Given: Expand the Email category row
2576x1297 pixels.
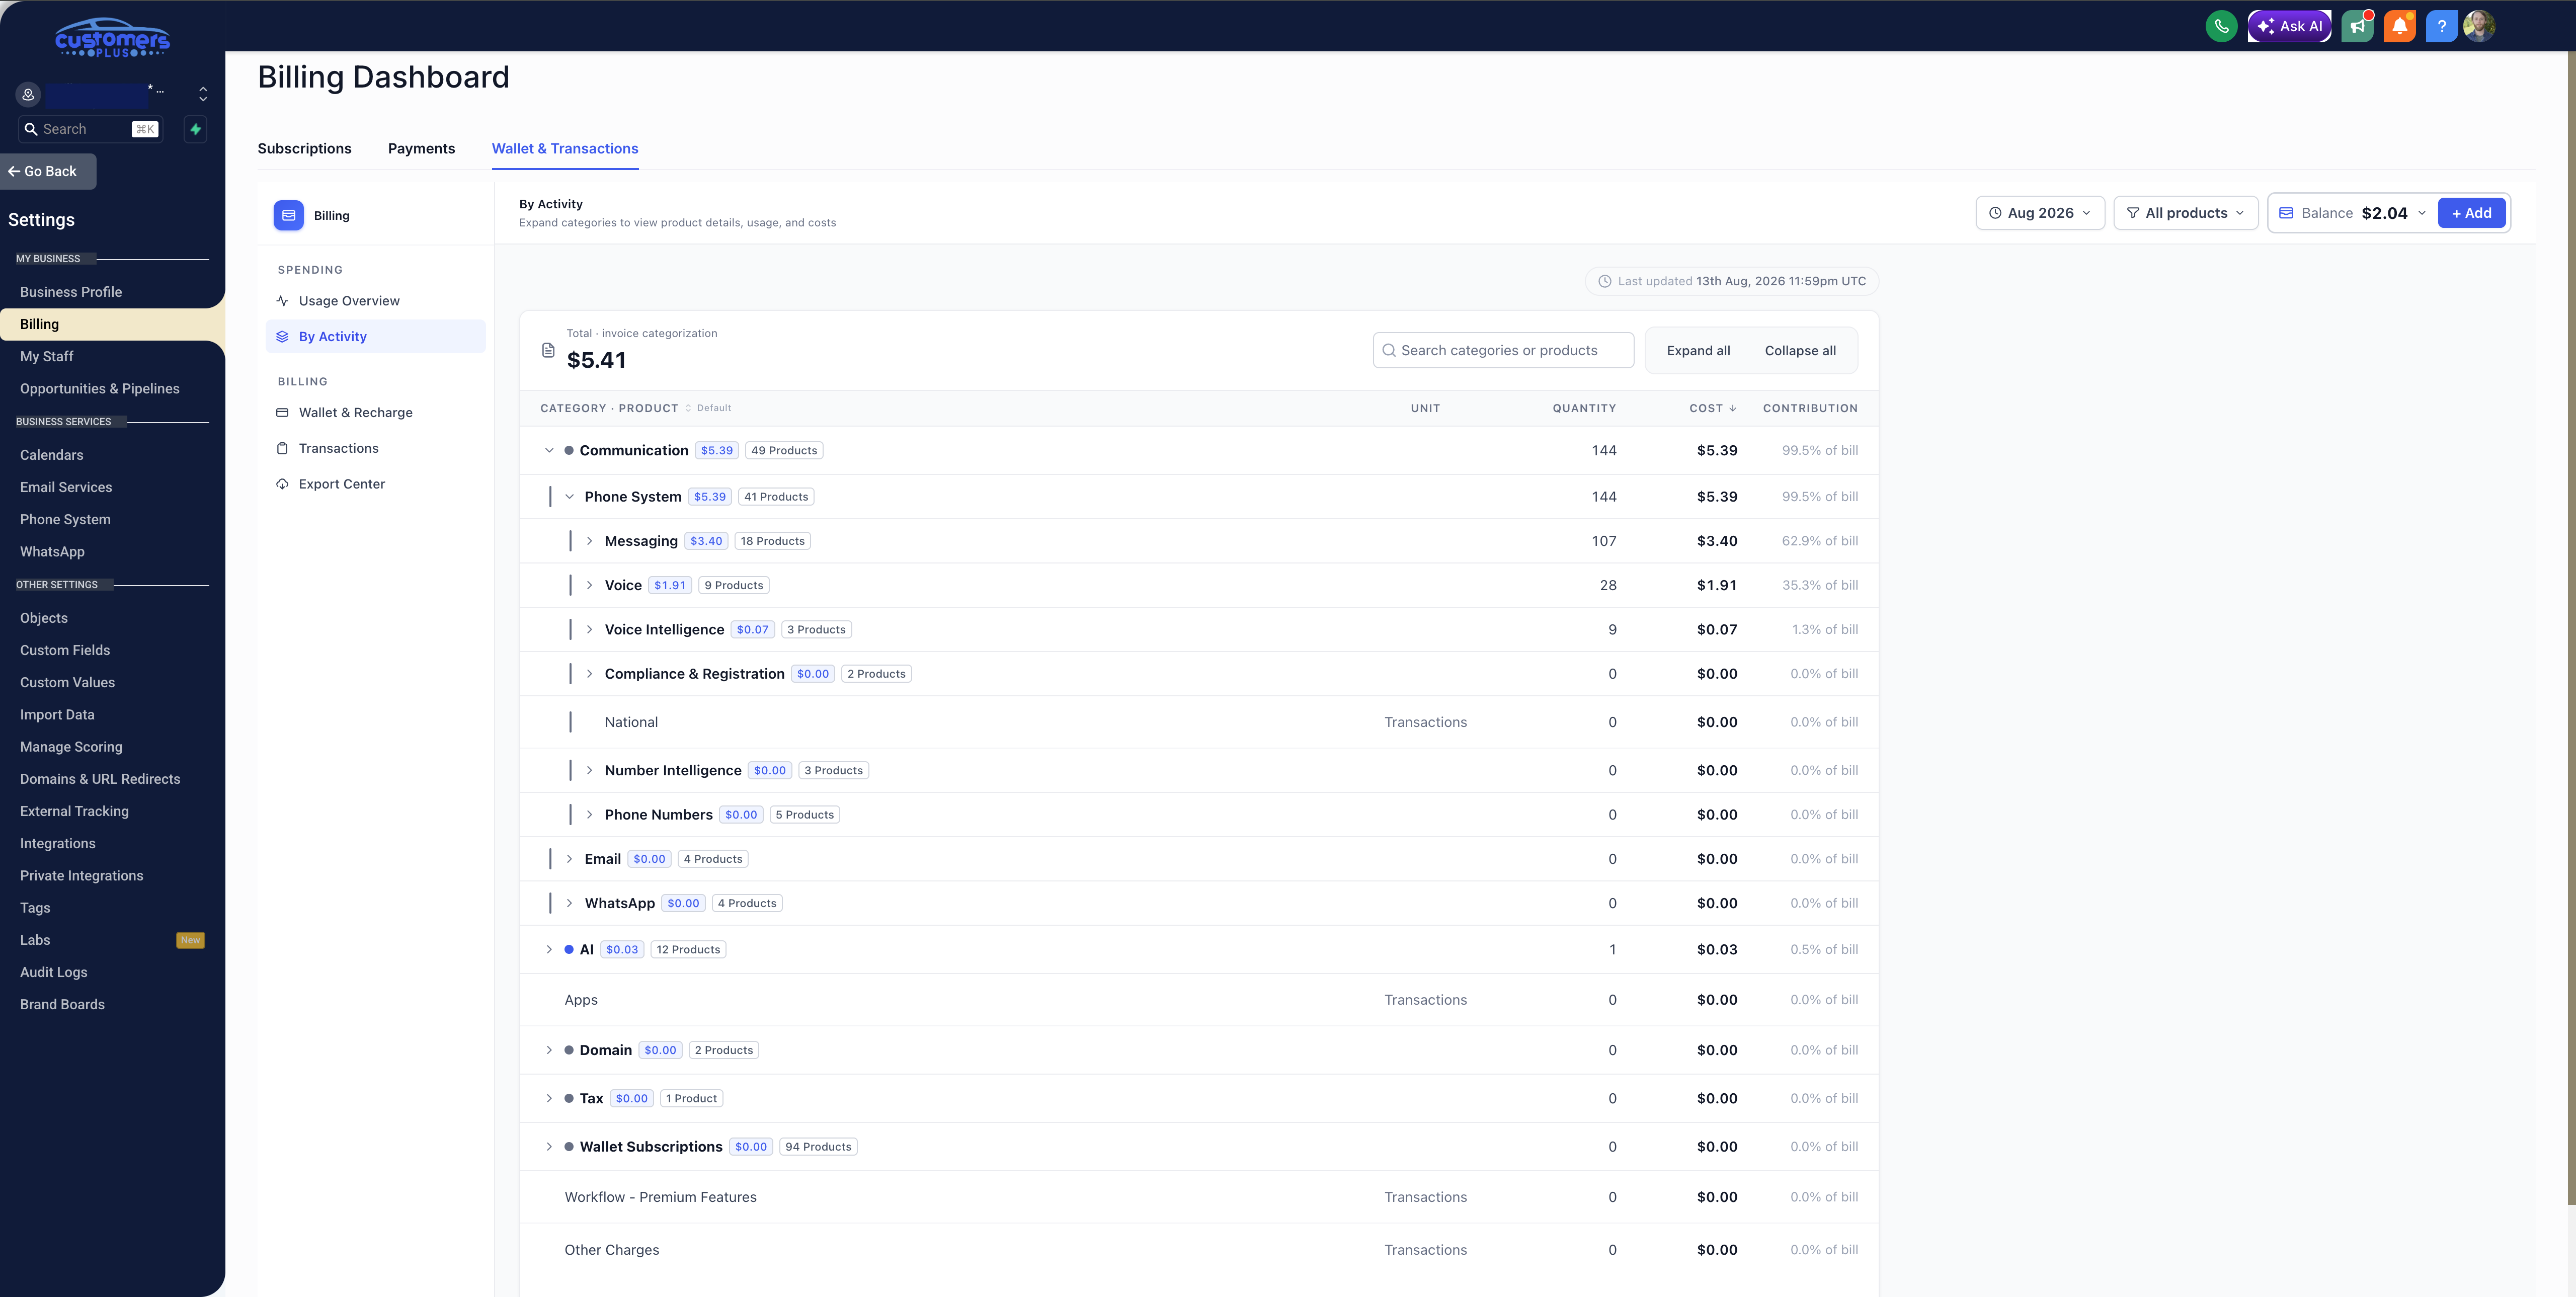Looking at the screenshot, I should 569,859.
